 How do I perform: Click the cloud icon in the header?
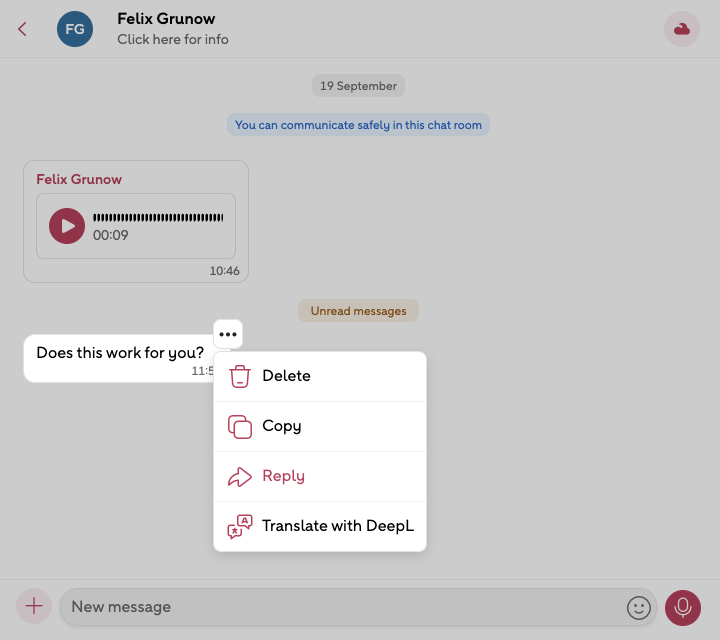[x=682, y=29]
